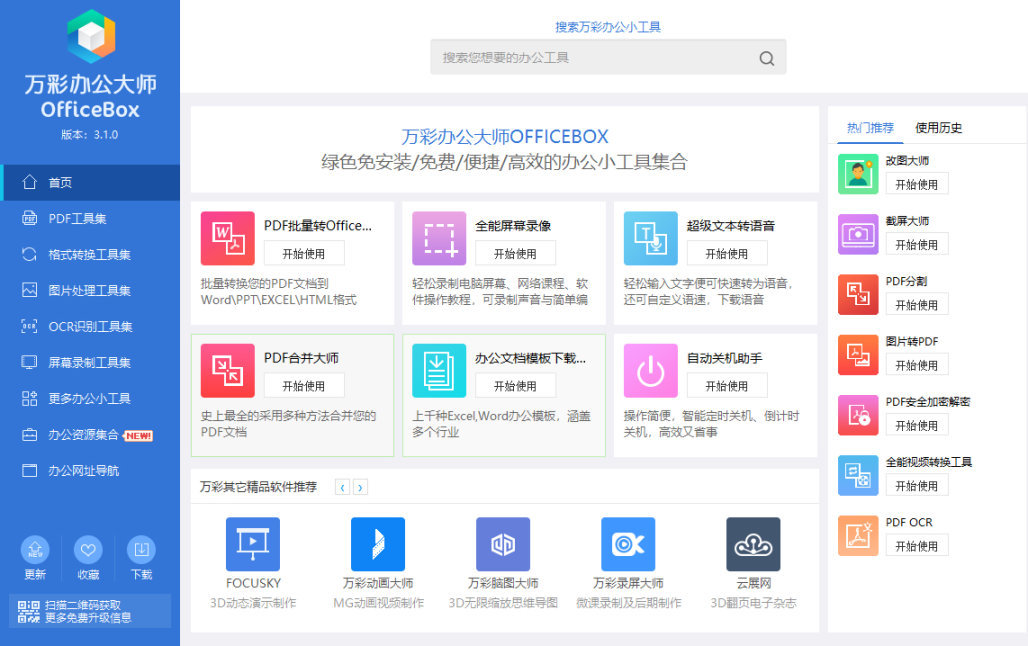Open the 万彩脑图大师 icon
The width and height of the screenshot is (1028, 646).
pos(503,544)
